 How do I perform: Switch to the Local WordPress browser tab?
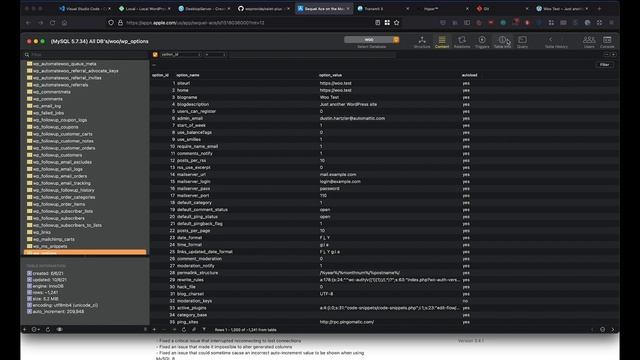(145, 9)
